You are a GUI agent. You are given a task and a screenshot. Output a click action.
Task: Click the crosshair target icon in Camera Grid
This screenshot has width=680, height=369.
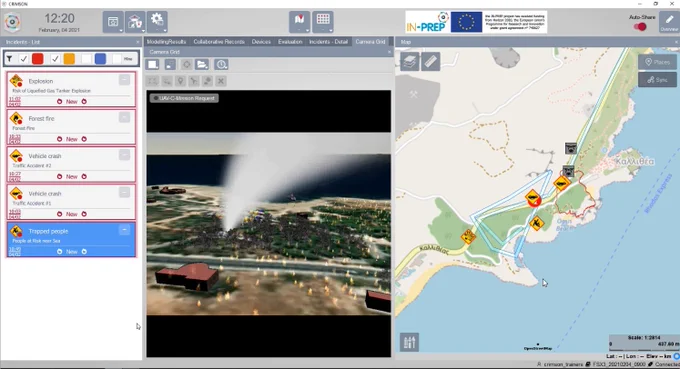pyautogui.click(x=186, y=65)
